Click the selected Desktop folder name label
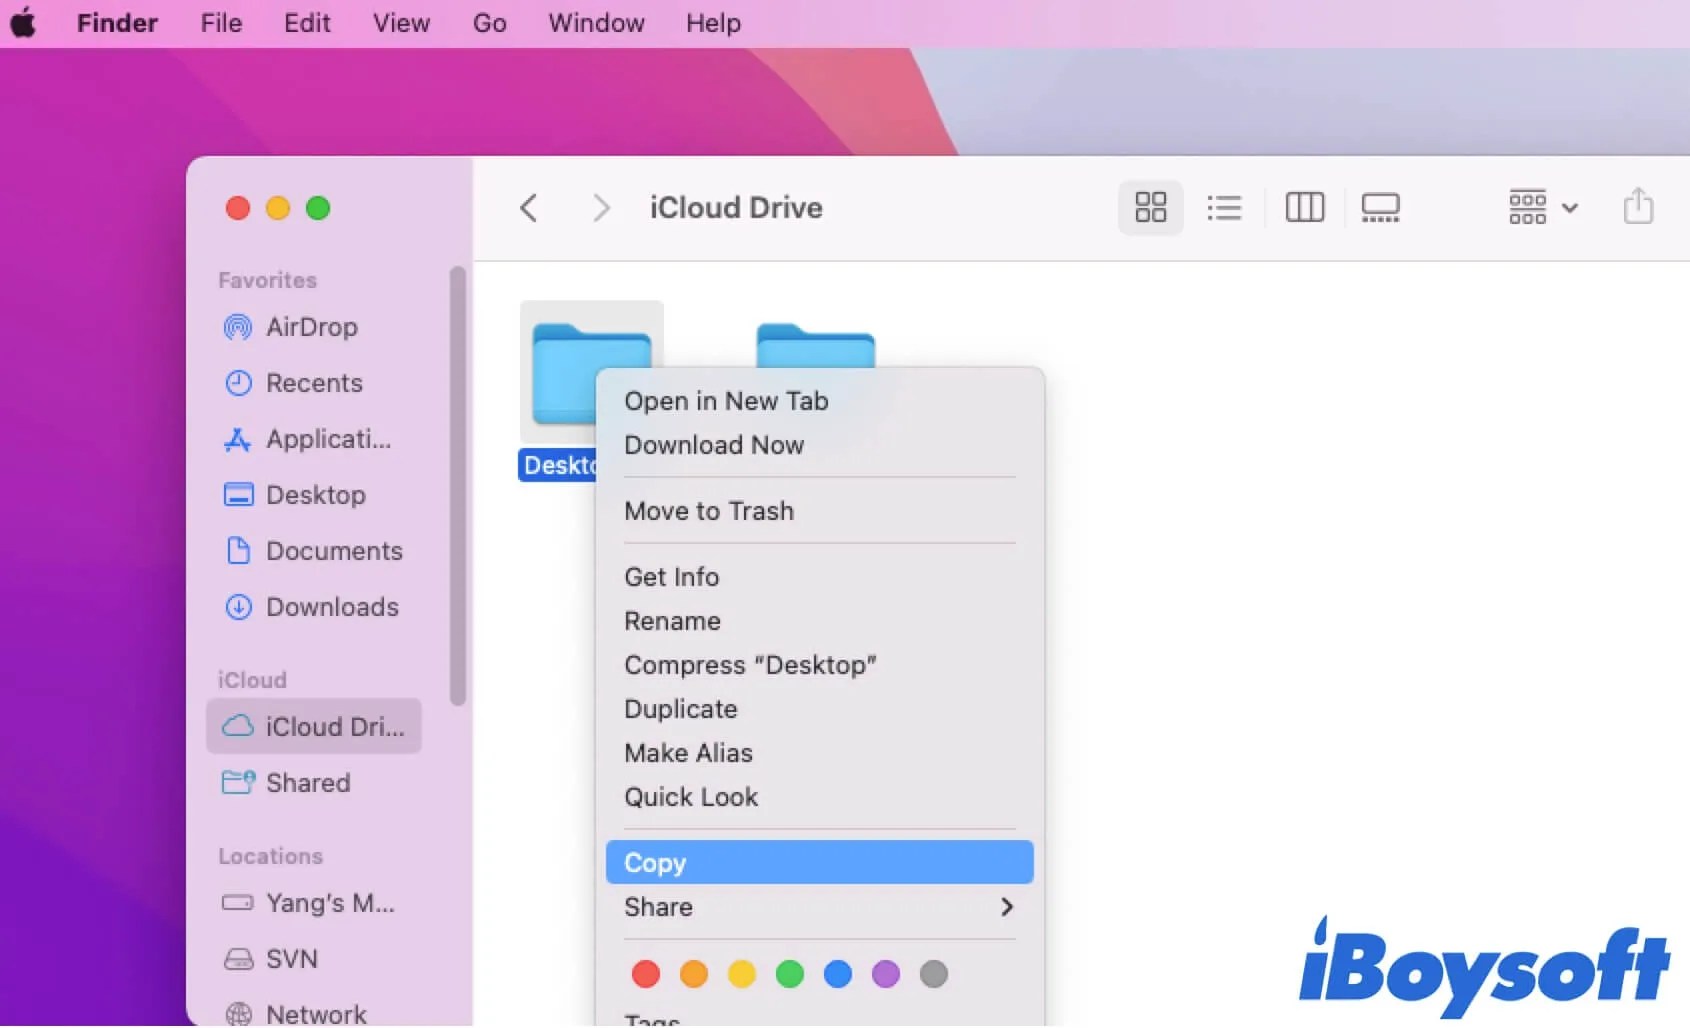This screenshot has height=1028, width=1690. pyautogui.click(x=558, y=465)
